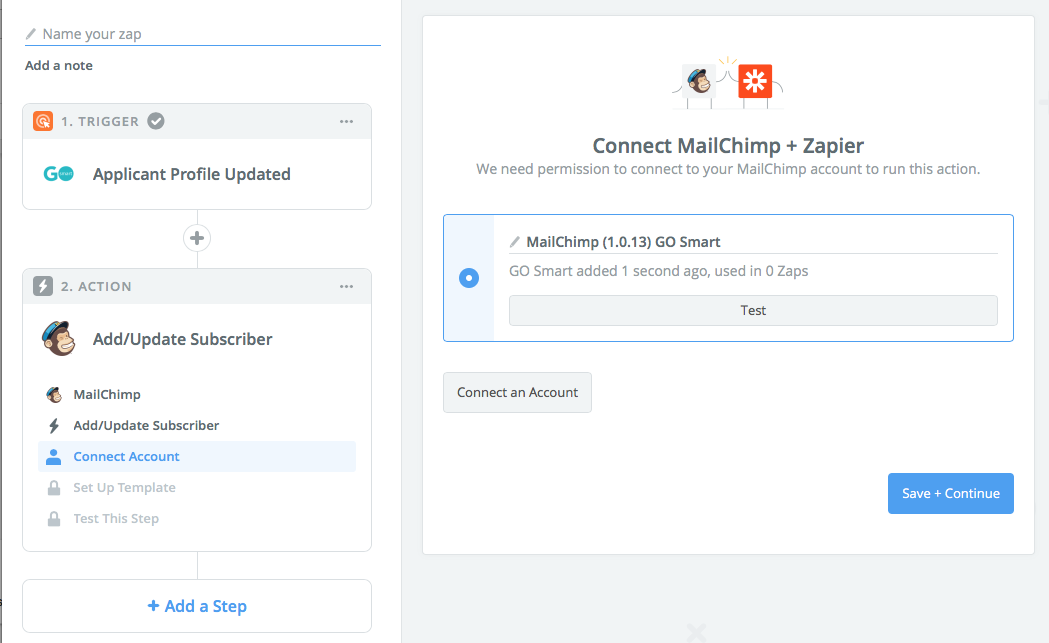The image size is (1049, 643).
Task: Select the Connect Account sub-step
Action: (x=197, y=456)
